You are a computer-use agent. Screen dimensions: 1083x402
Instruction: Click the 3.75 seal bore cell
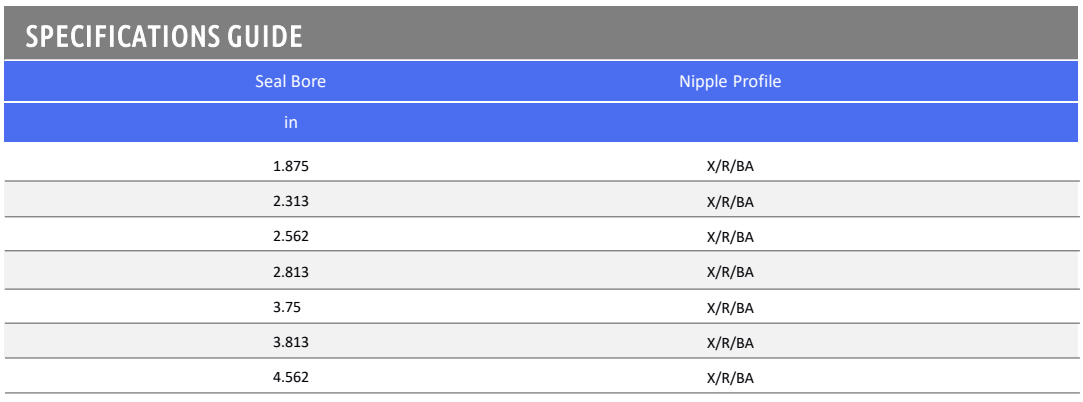coord(287,307)
